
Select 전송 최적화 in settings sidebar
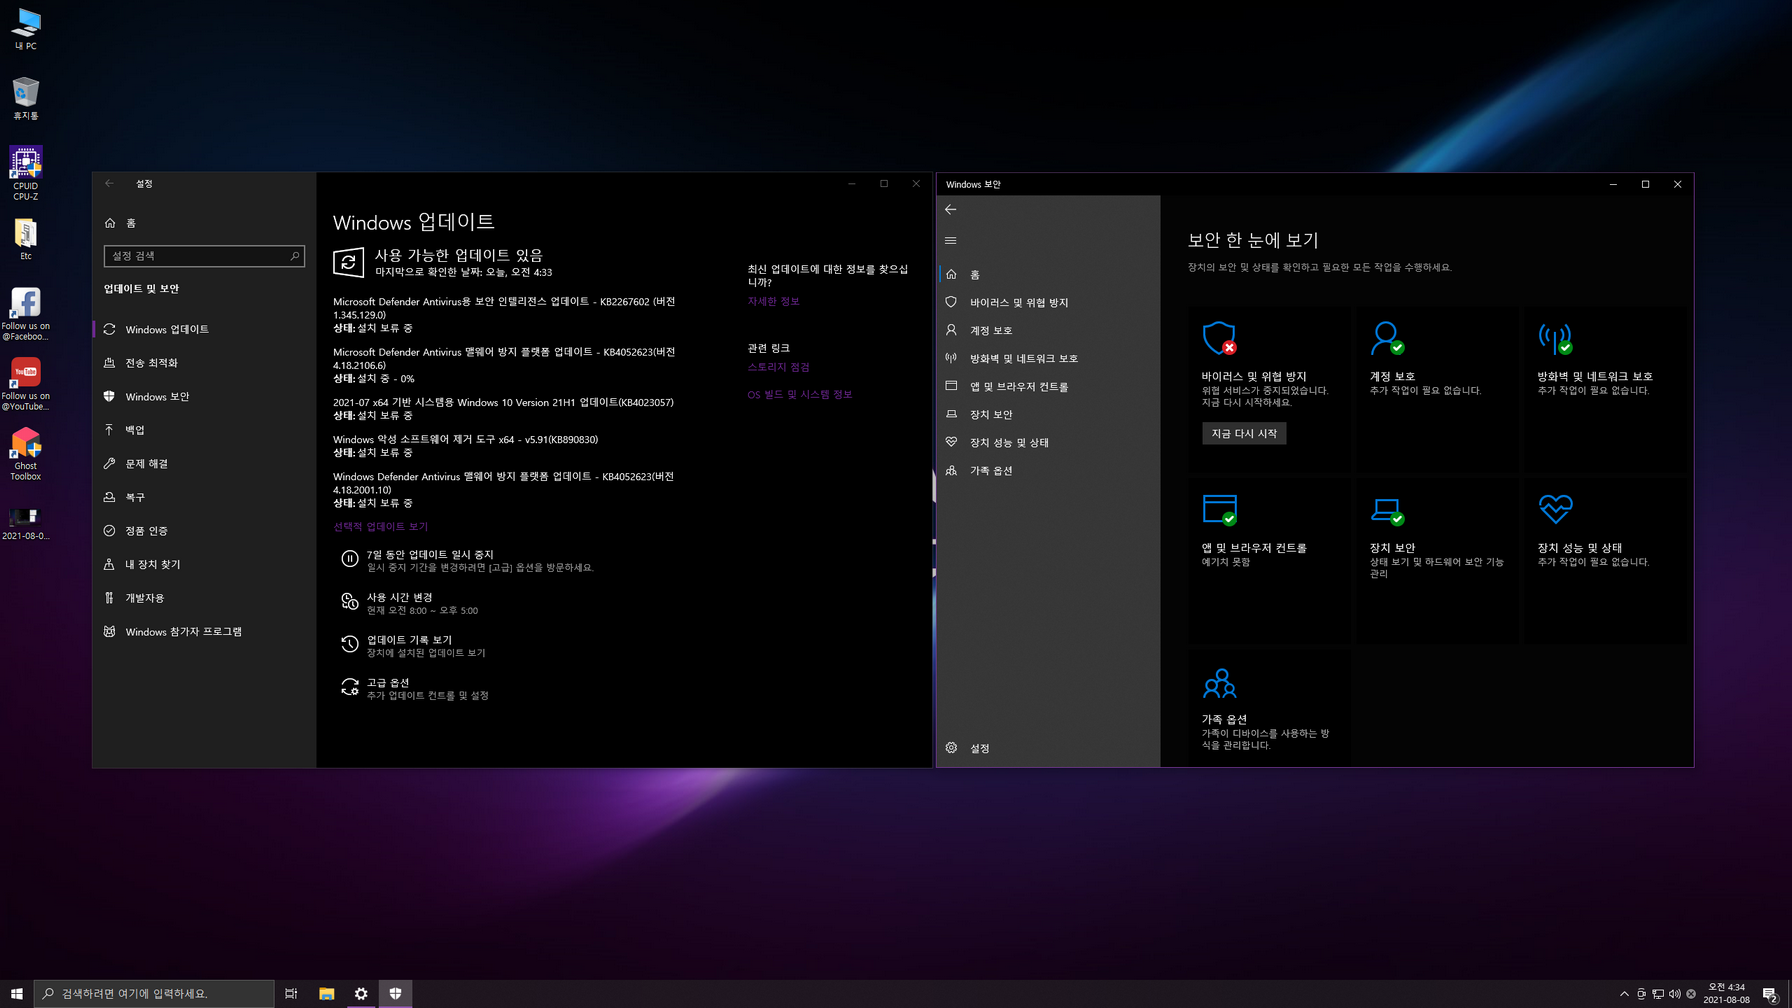pyautogui.click(x=204, y=363)
